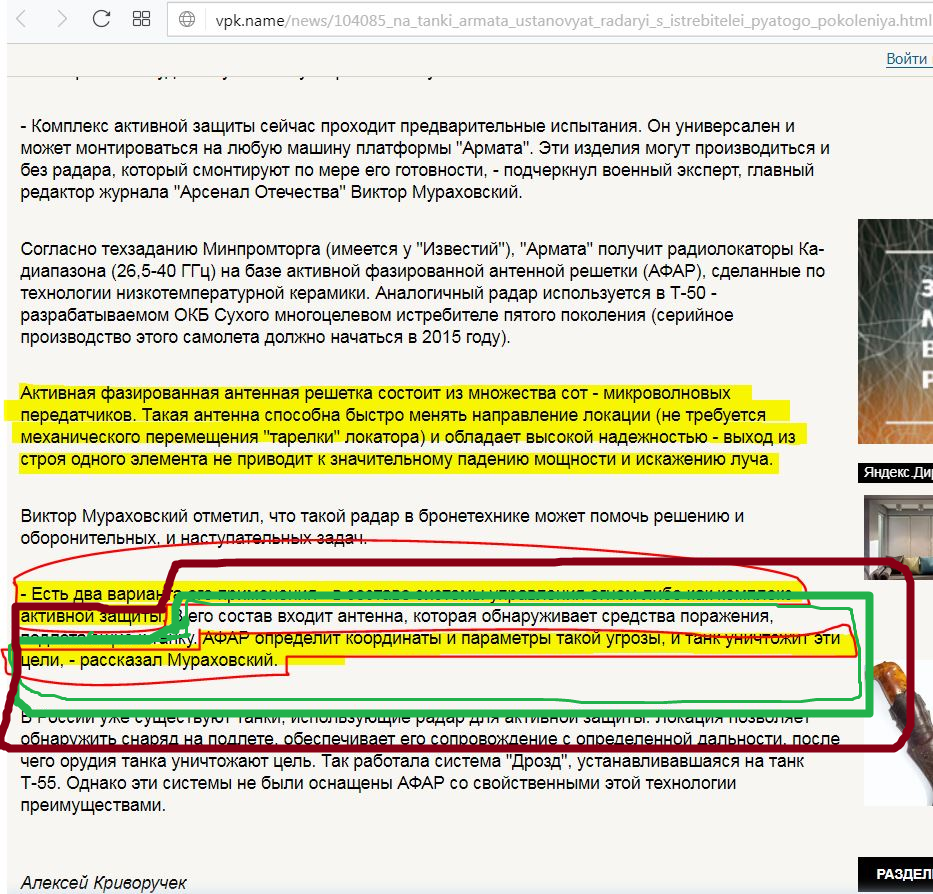Click the Яндекс.Директ ad label
The height and width of the screenshot is (894, 933).
point(898,473)
